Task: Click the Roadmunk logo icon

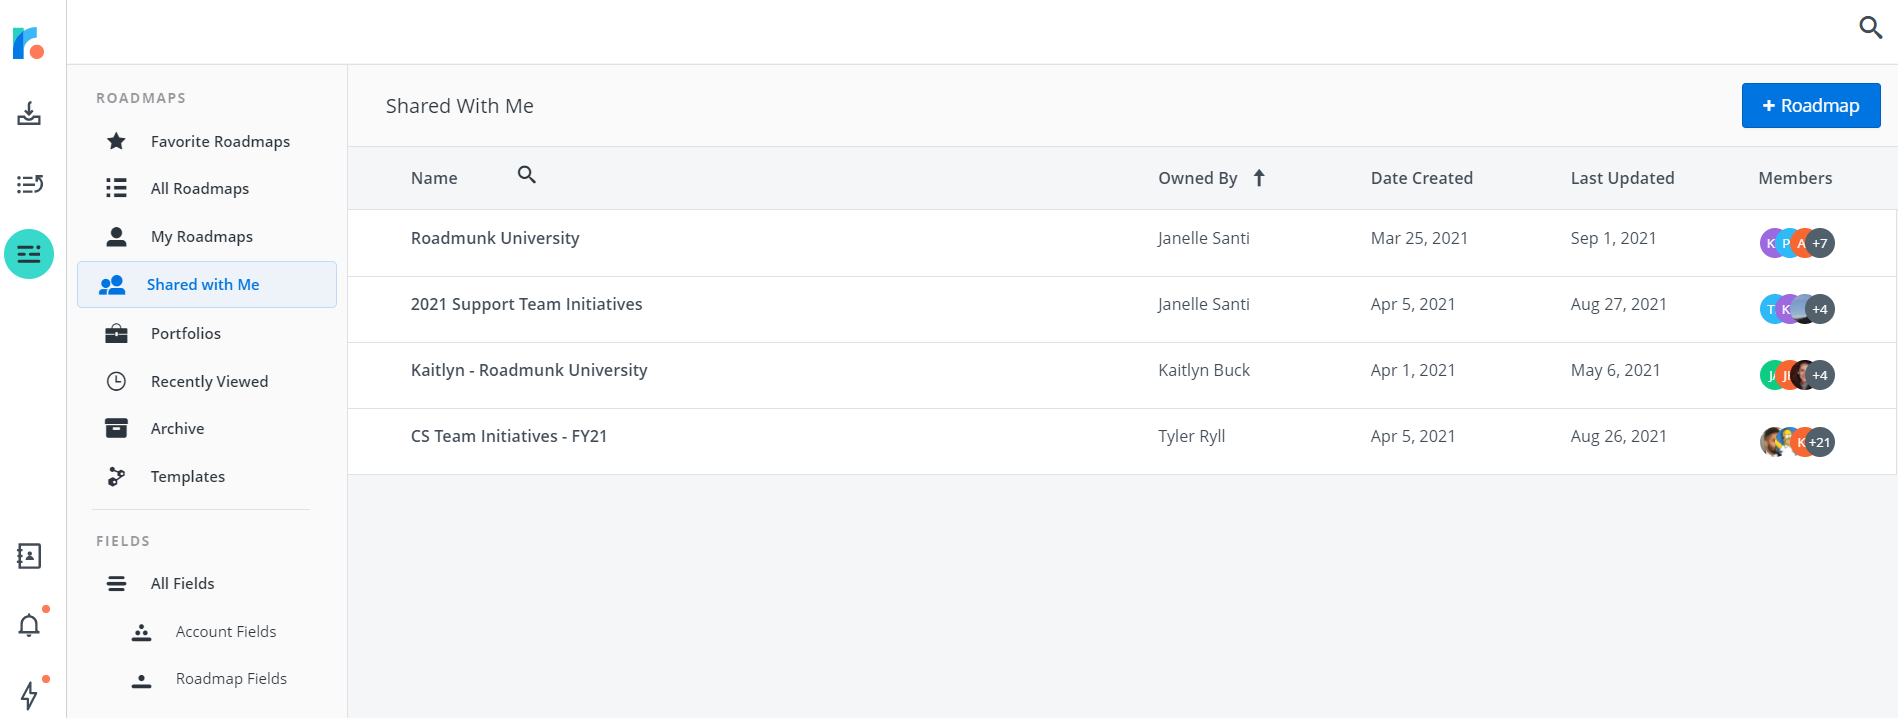Action: [x=28, y=43]
